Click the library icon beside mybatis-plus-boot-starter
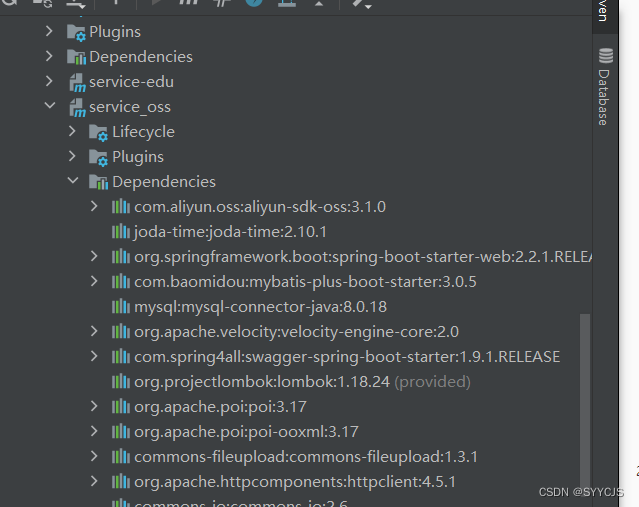The height and width of the screenshot is (507, 639). pyautogui.click(x=121, y=282)
